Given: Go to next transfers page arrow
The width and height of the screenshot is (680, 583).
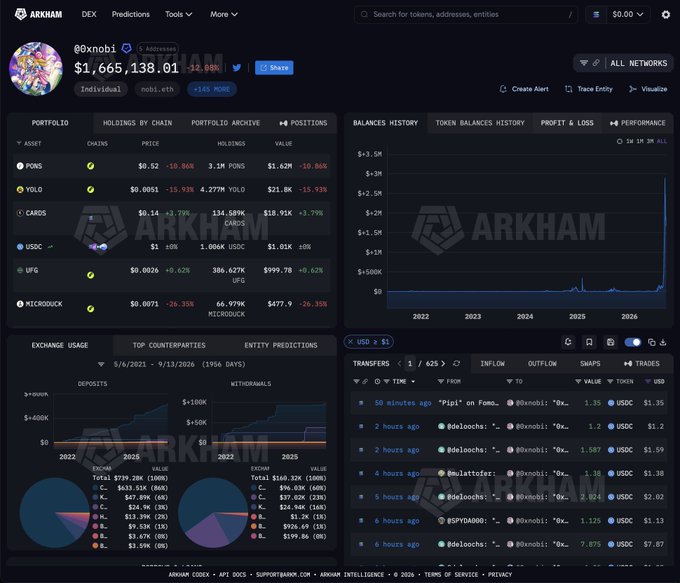Looking at the screenshot, I should (x=443, y=364).
